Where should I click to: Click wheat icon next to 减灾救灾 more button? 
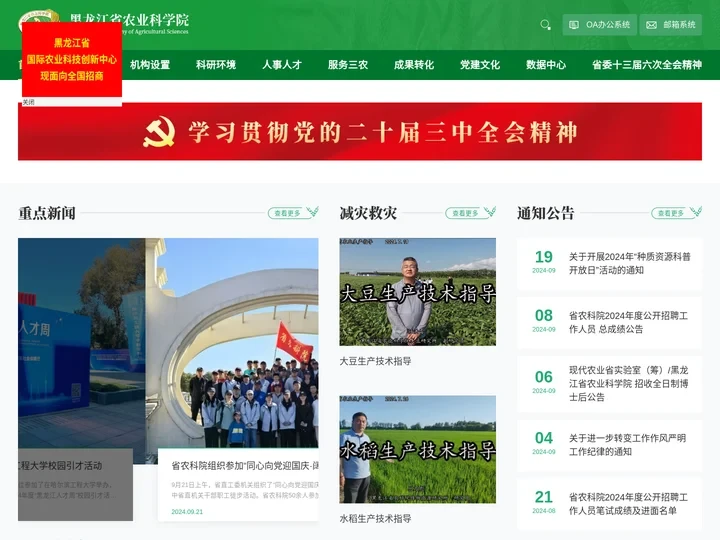[490, 211]
